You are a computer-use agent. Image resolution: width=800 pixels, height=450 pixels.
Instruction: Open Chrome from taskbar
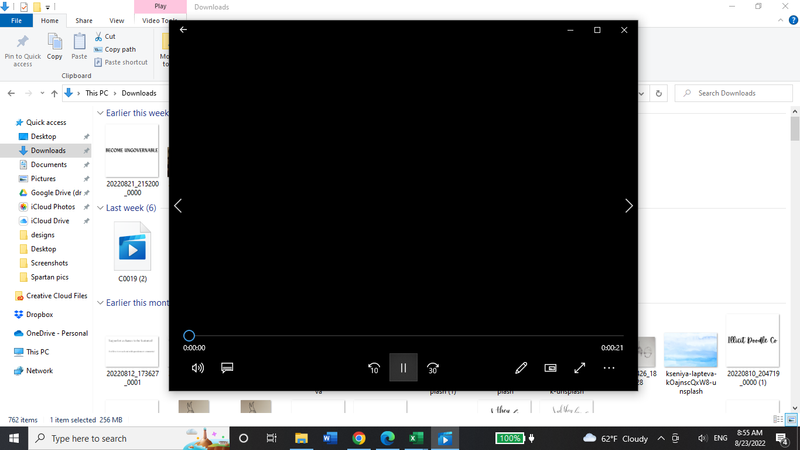359,438
